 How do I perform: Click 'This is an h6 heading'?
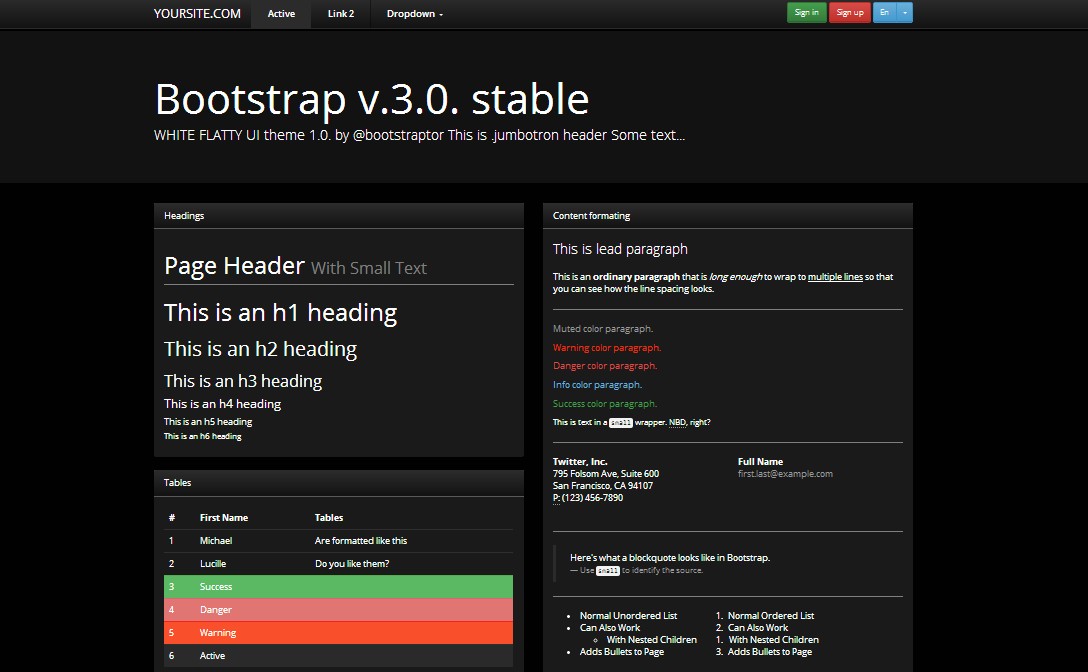203,436
